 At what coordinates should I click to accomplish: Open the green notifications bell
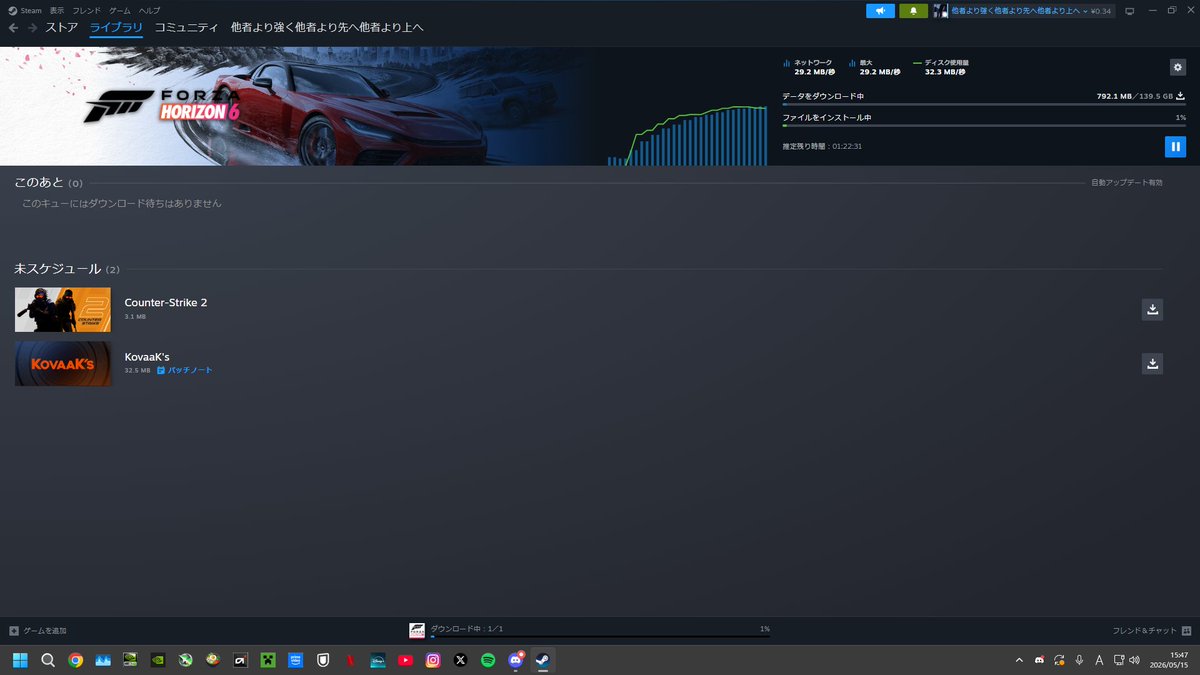pyautogui.click(x=913, y=11)
